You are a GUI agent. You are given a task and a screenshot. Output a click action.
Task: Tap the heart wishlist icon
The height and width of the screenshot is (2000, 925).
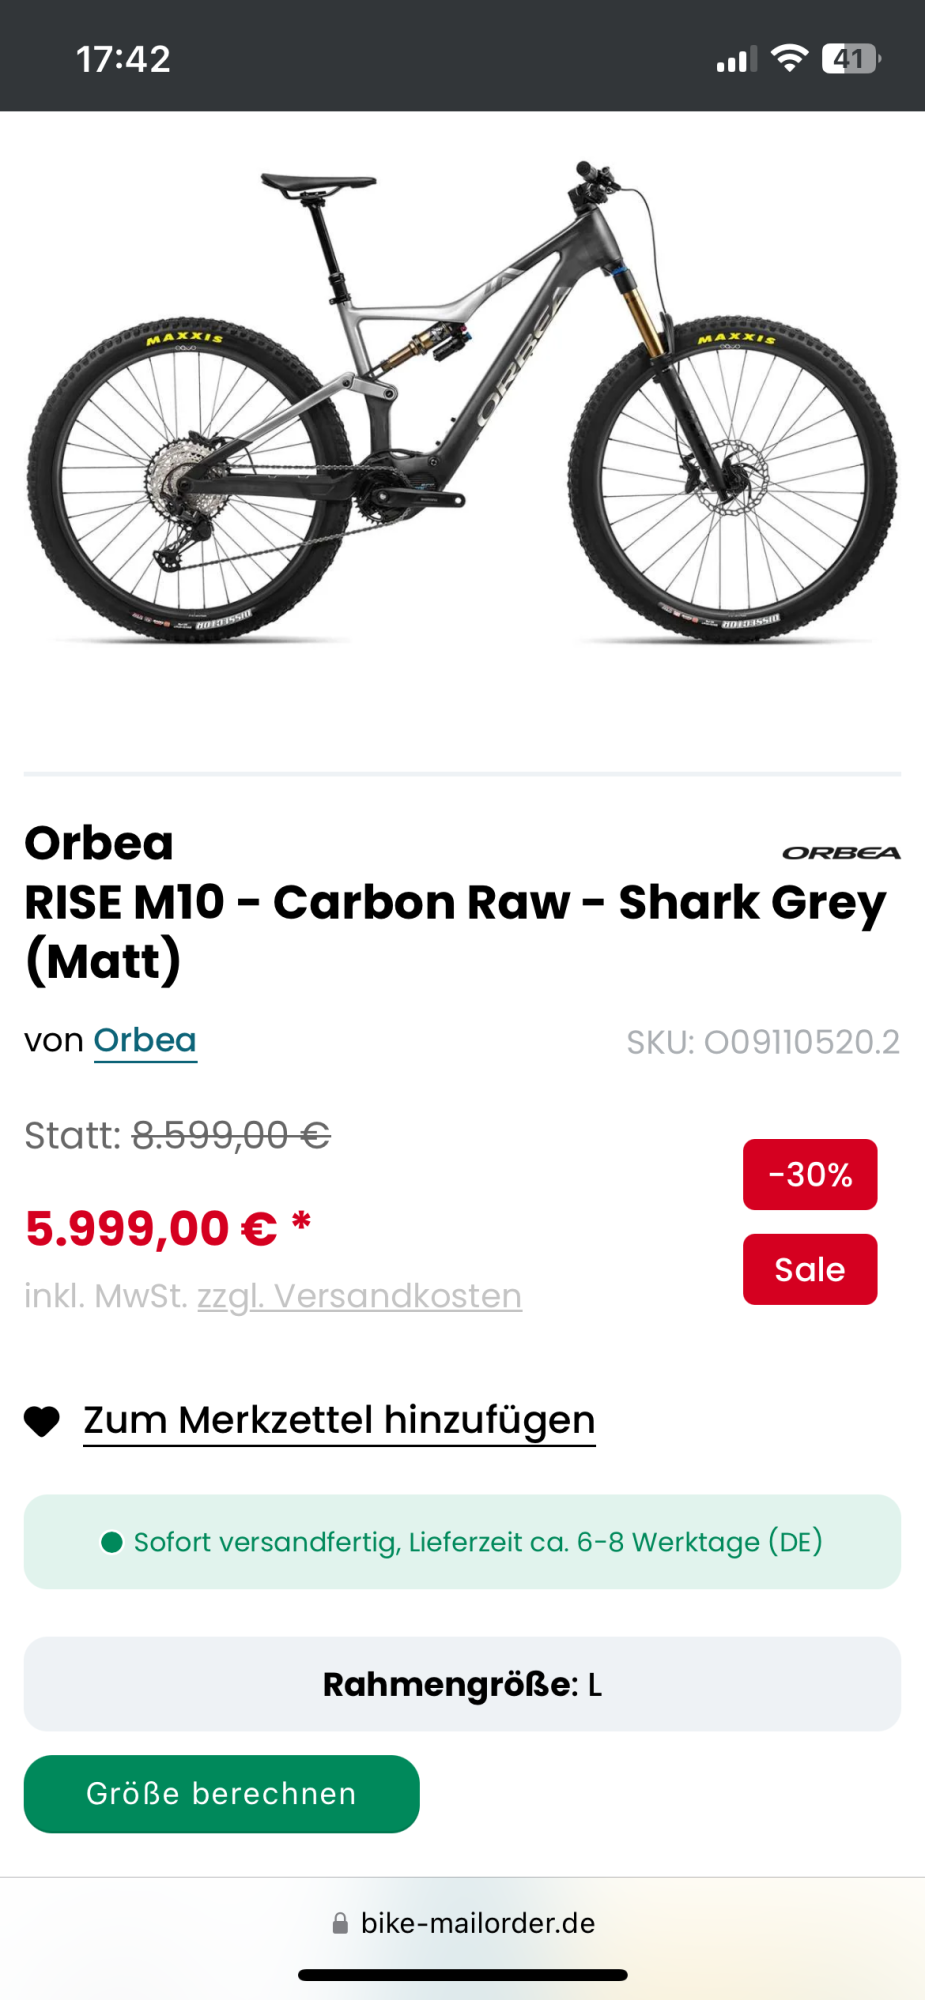tap(42, 1421)
